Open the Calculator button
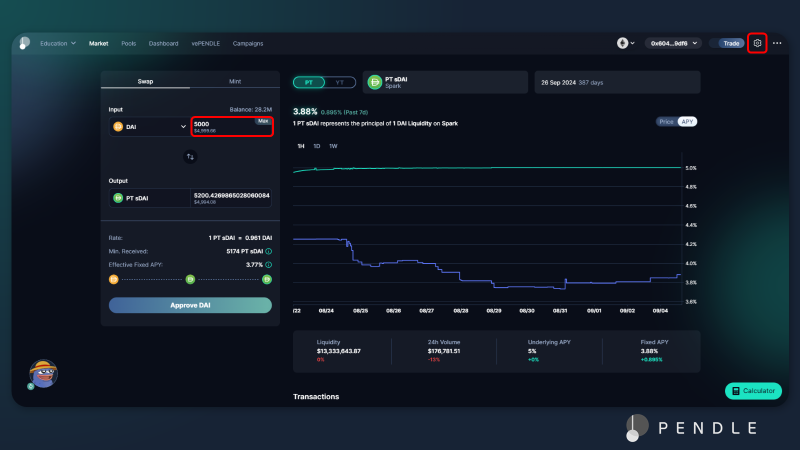 point(753,391)
